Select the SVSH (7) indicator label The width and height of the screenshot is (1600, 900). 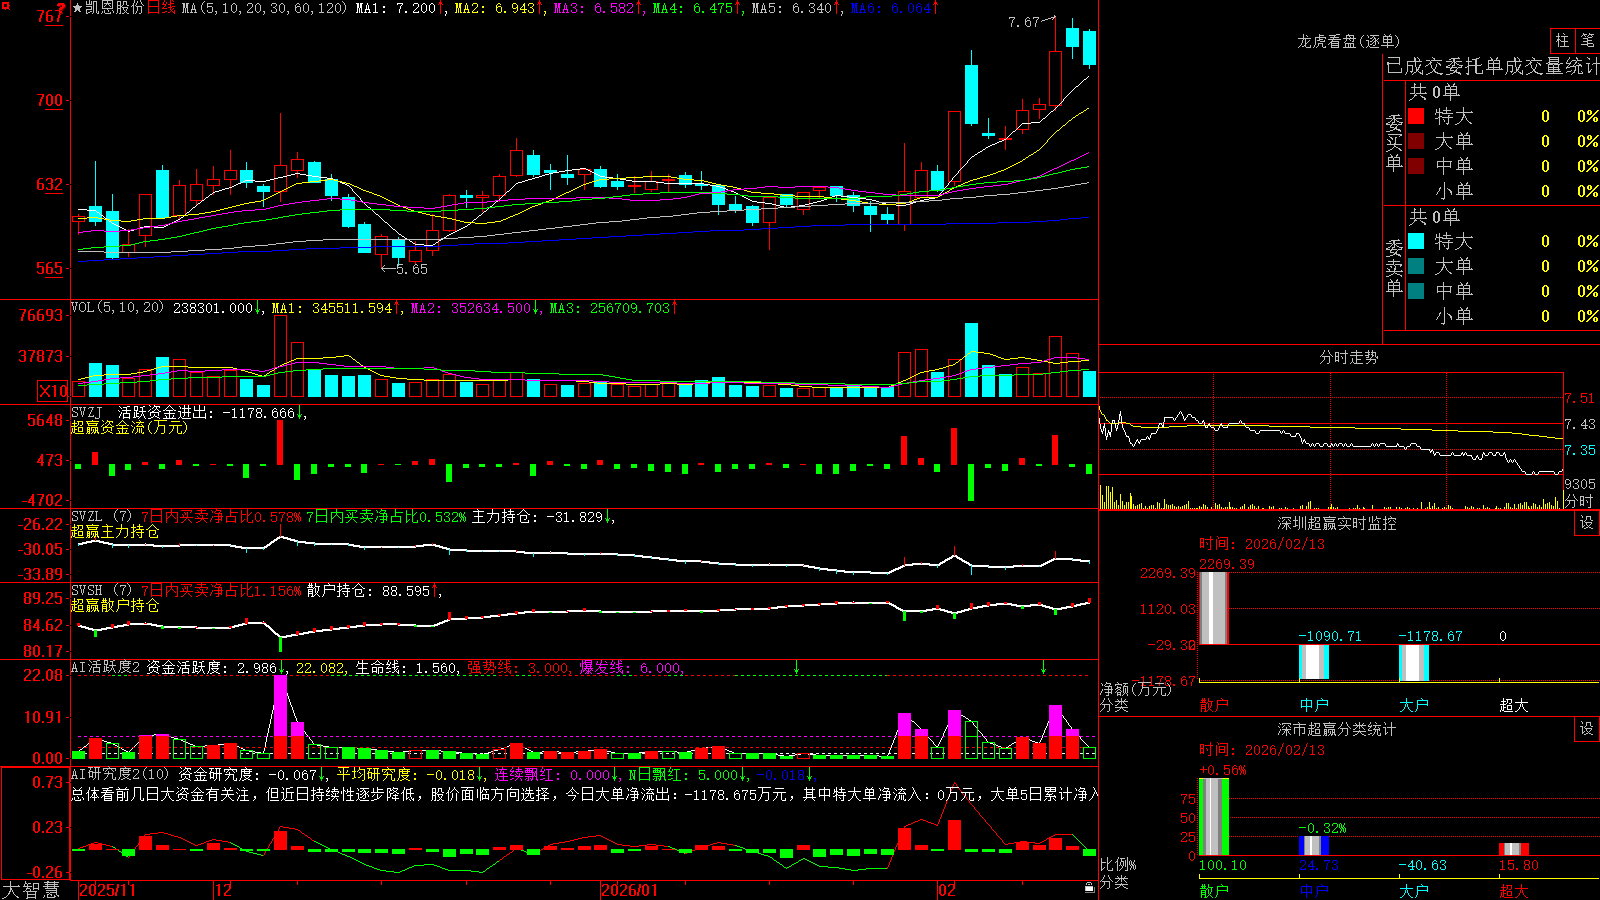point(101,590)
